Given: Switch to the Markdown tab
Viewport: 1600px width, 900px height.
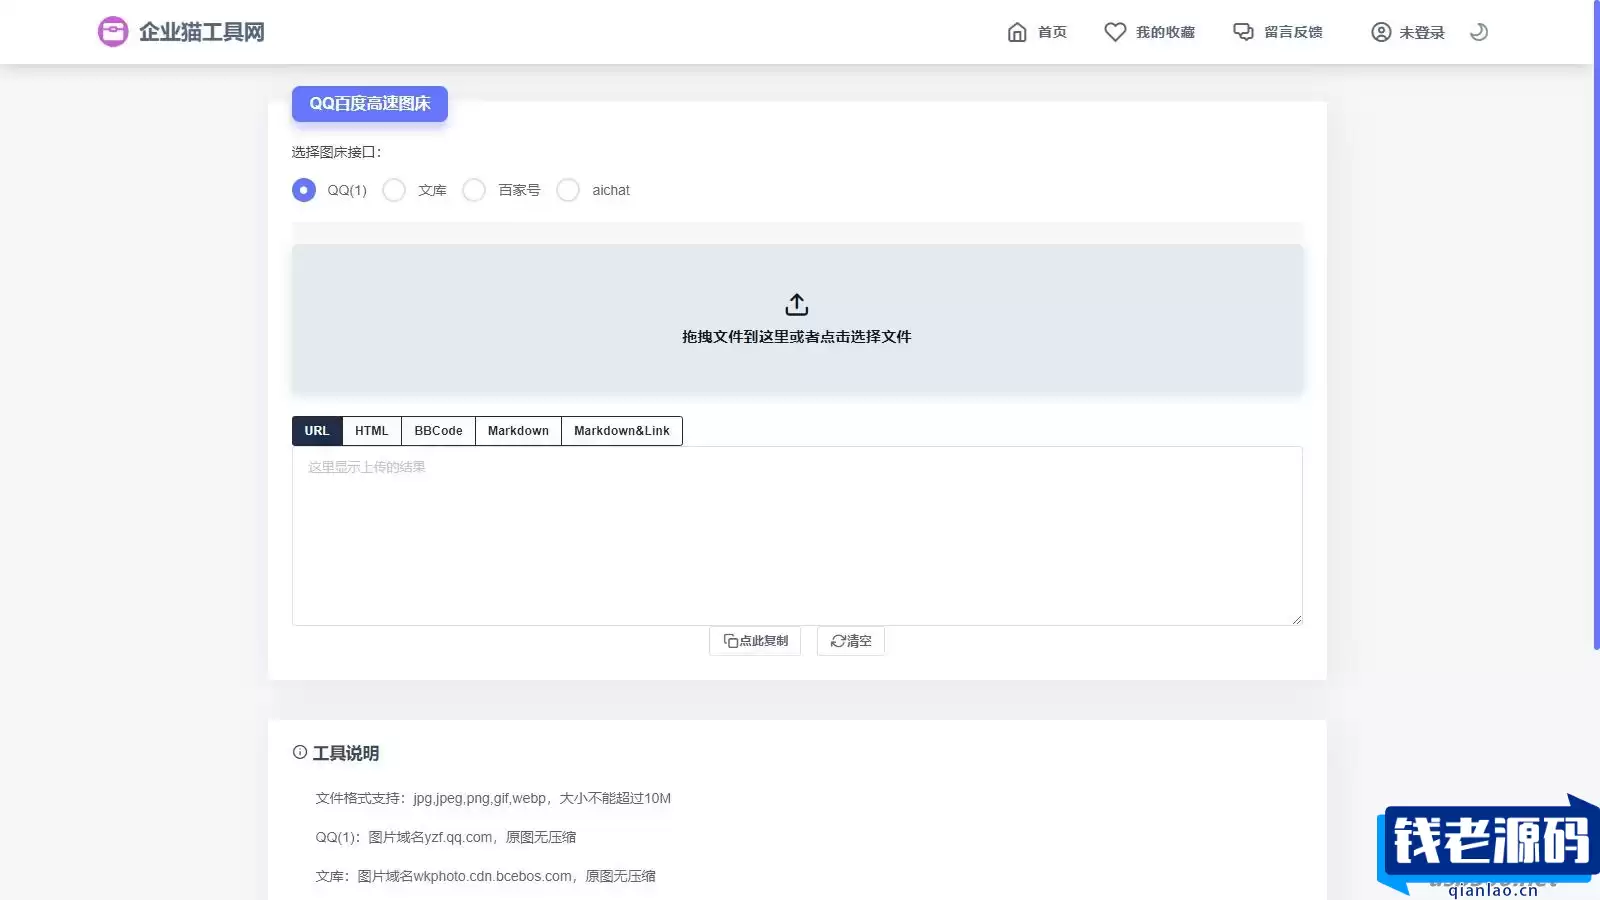Looking at the screenshot, I should pos(518,431).
